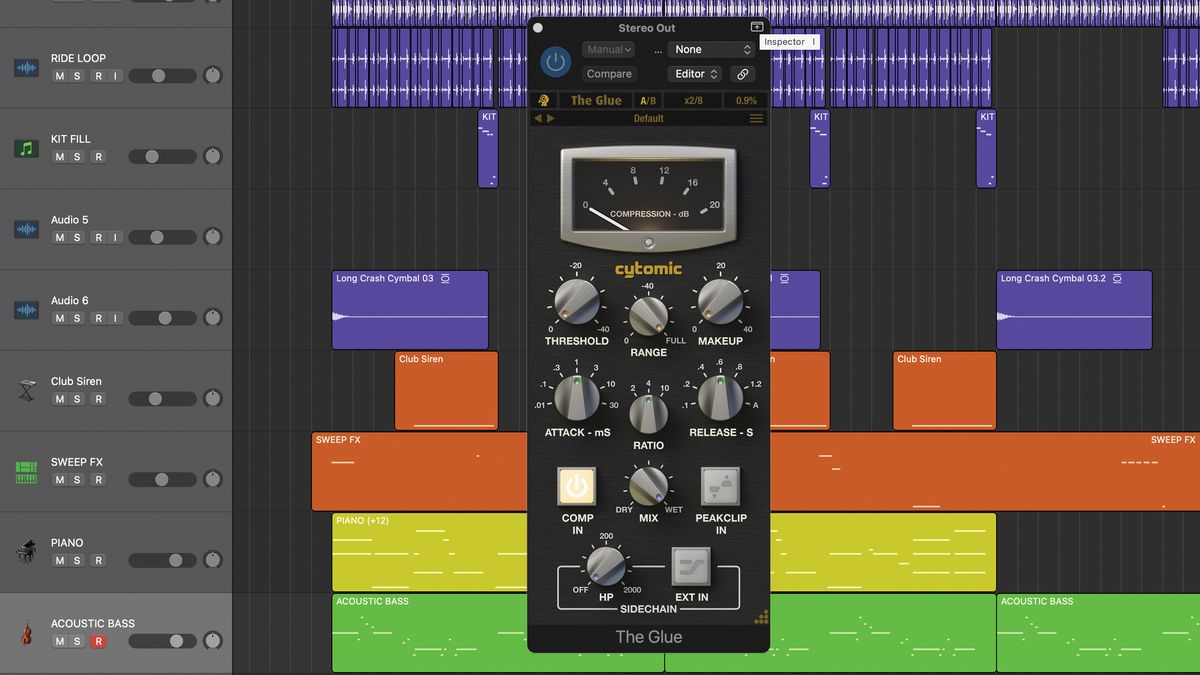Click the PIANO track pan knob
Screen dimensions: 1200x675
click(213, 560)
